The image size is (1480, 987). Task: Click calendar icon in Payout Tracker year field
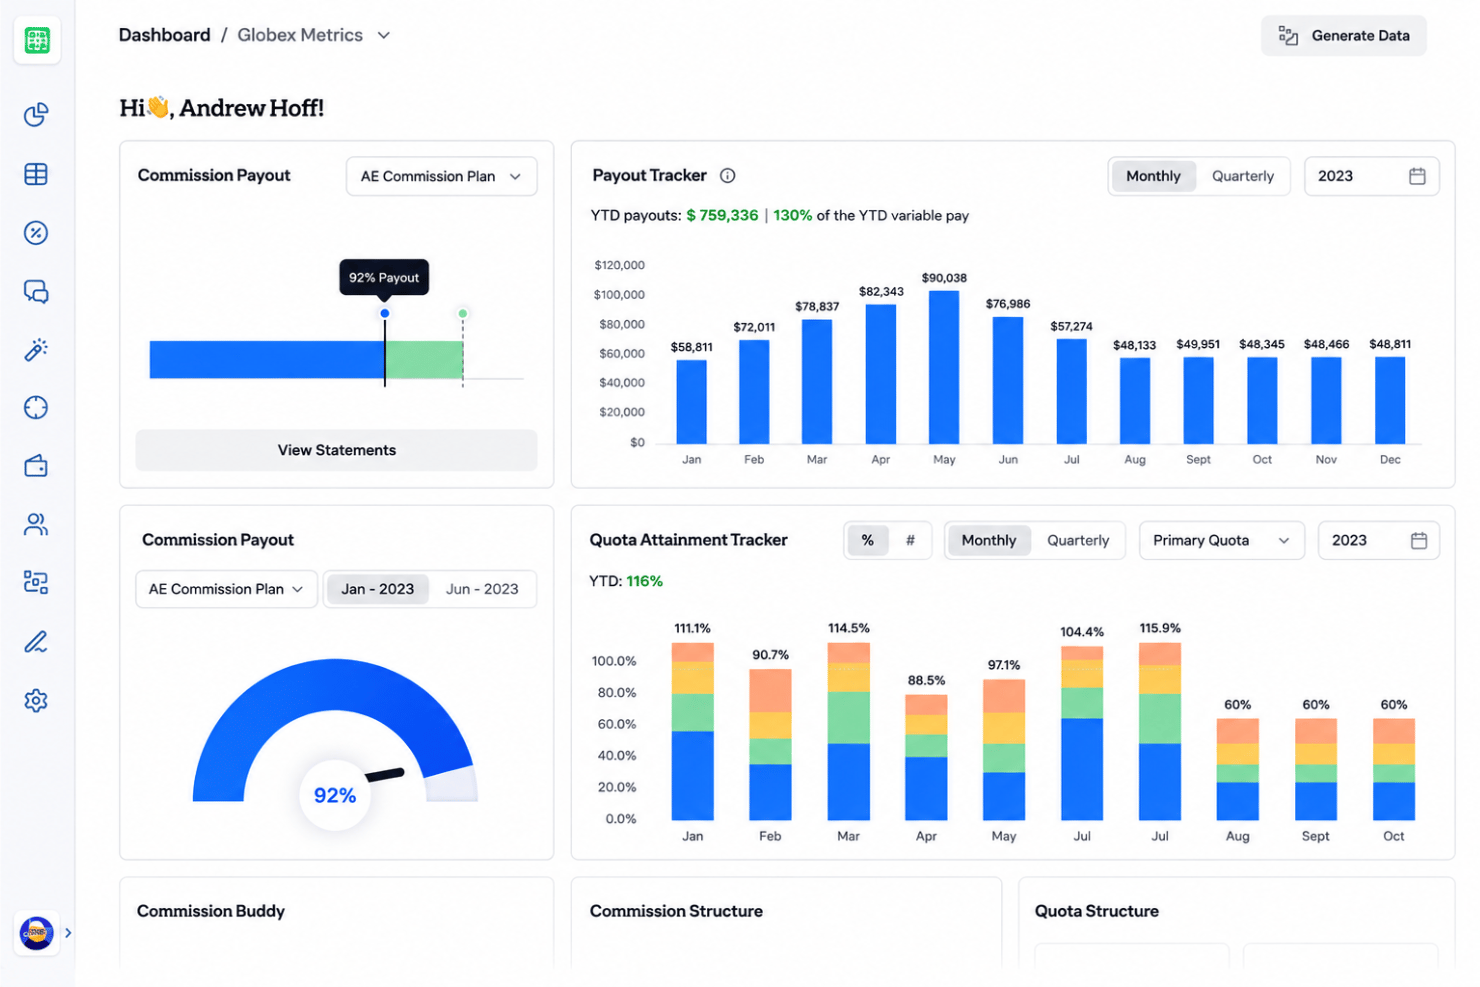tap(1417, 176)
